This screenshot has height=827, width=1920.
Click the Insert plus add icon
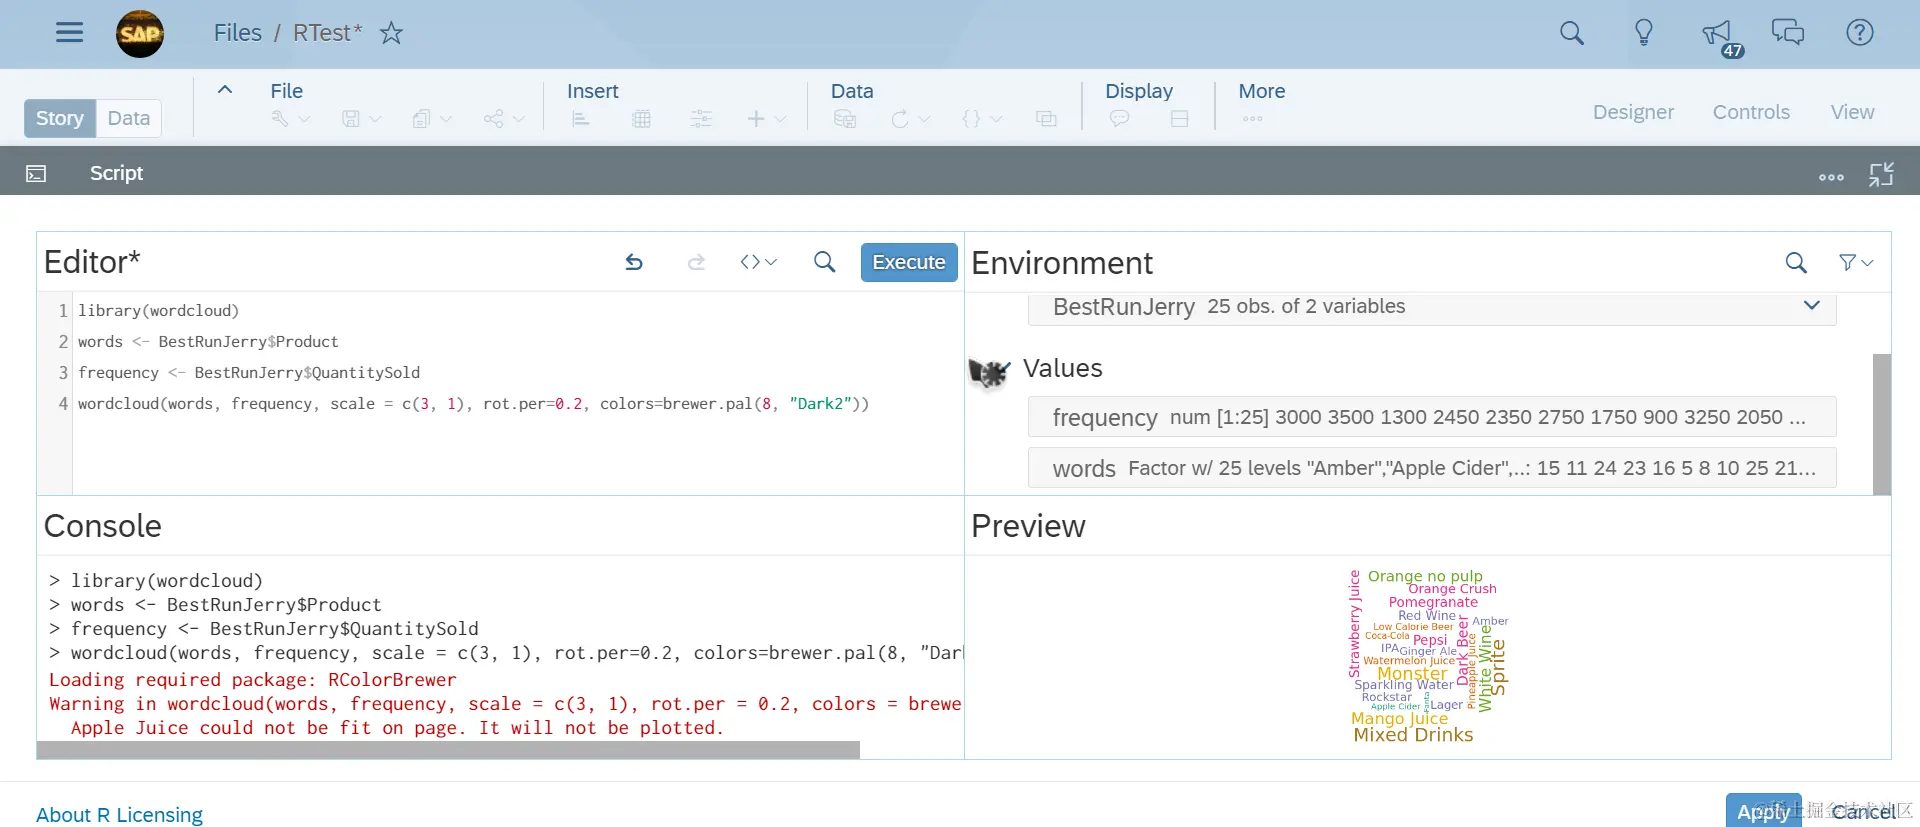coord(756,119)
